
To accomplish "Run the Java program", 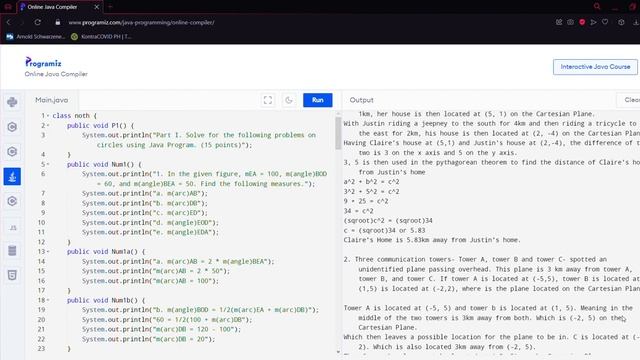I will 318,100.
